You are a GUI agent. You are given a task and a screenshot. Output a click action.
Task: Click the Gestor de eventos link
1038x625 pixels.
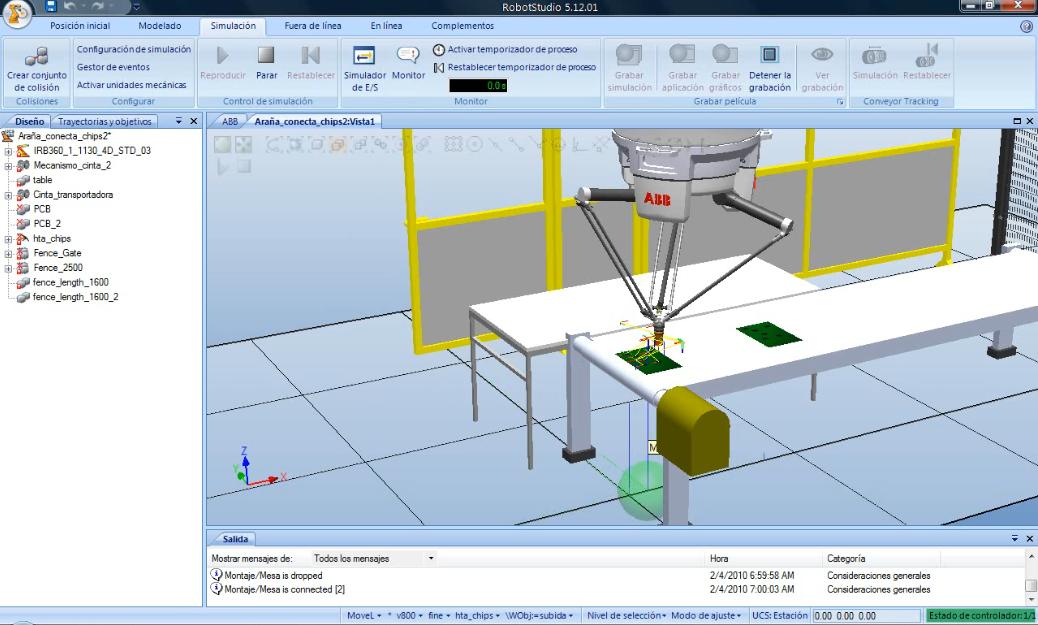[x=113, y=67]
